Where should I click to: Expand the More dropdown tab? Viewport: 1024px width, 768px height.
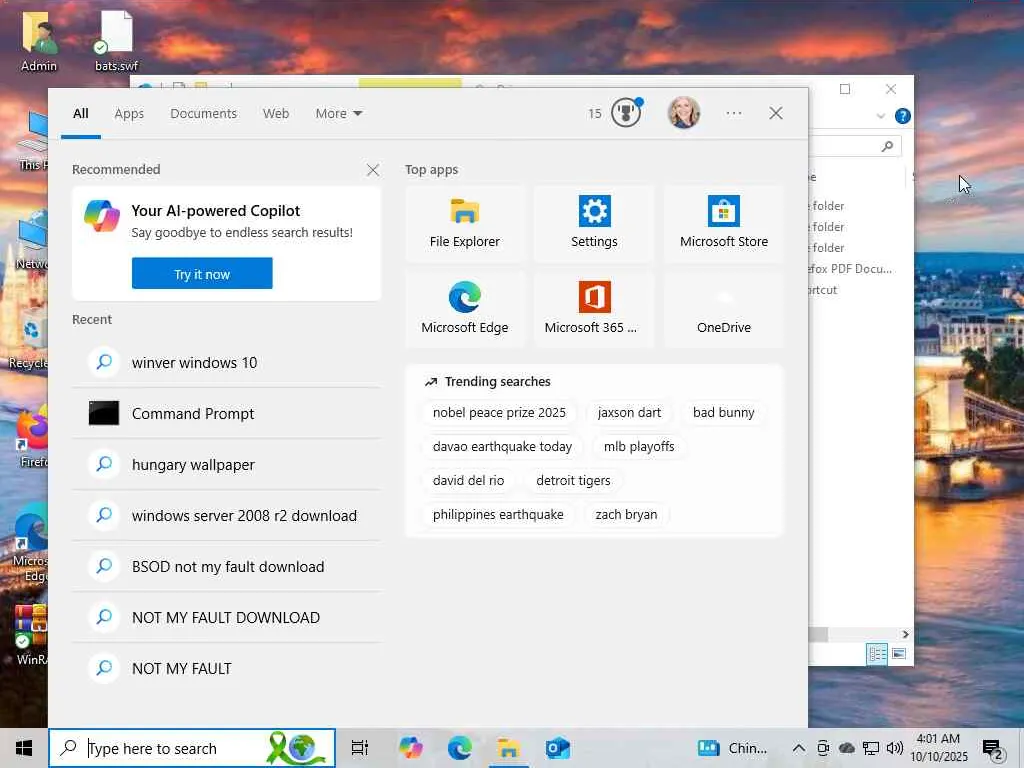tap(338, 113)
